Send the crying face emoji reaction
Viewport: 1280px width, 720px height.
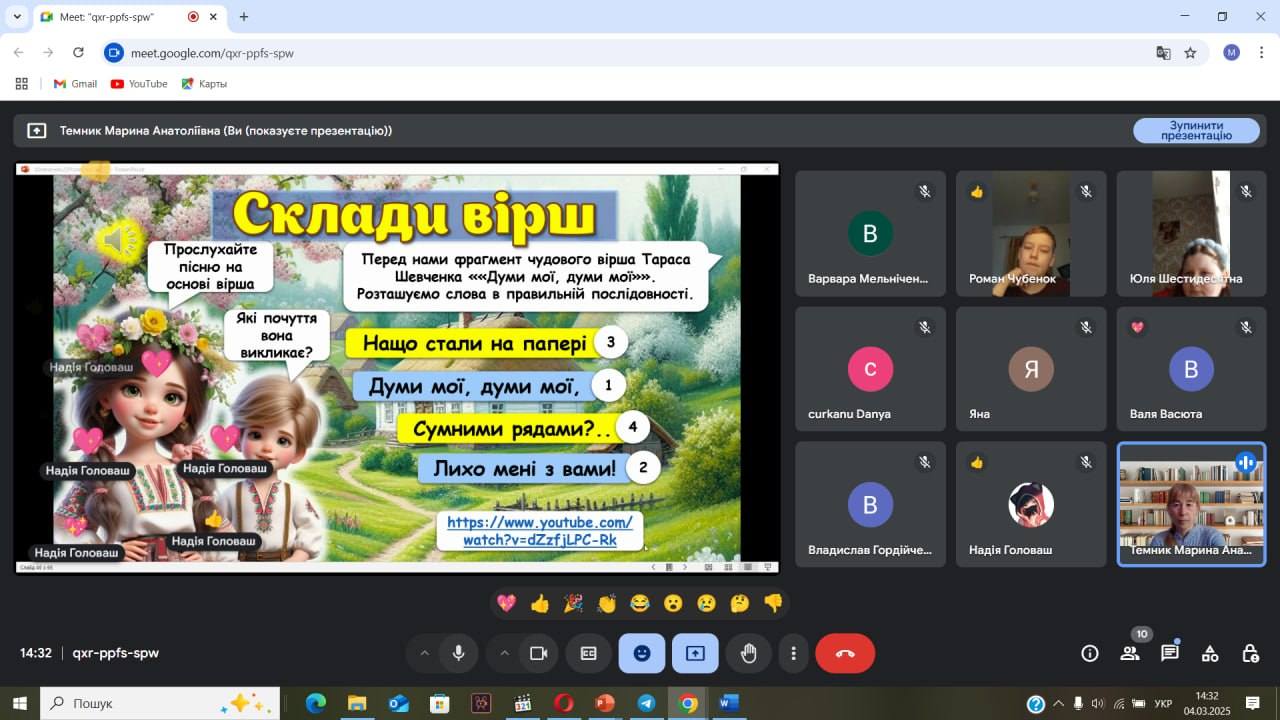click(x=707, y=603)
